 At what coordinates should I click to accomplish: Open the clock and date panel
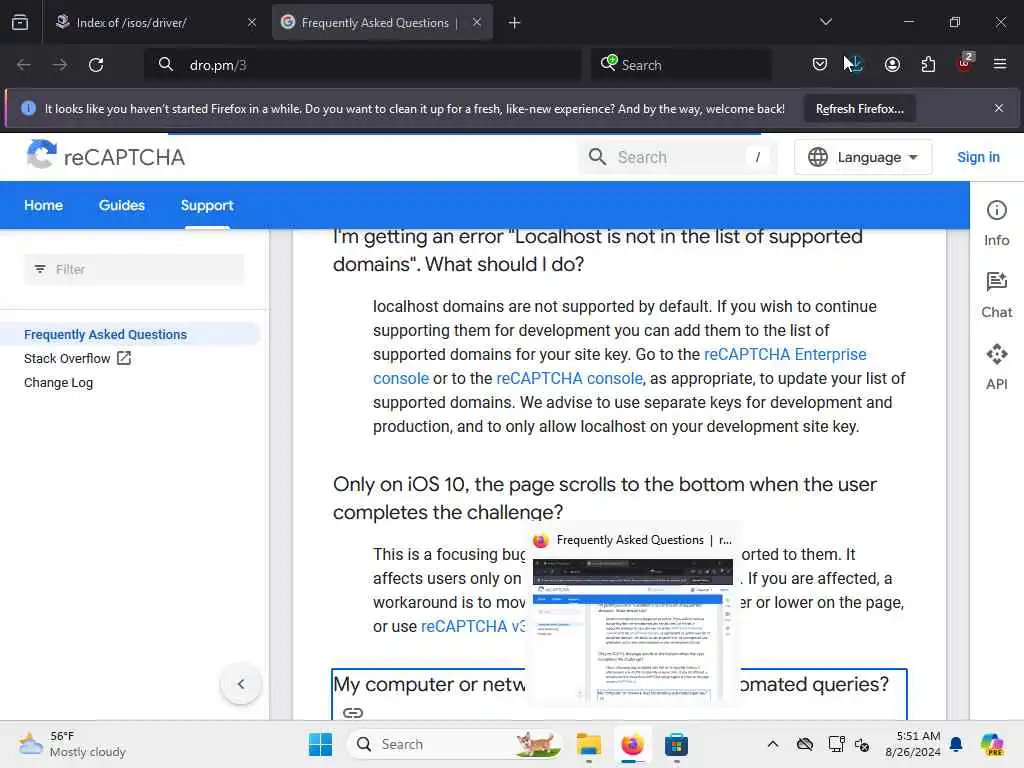coord(912,744)
